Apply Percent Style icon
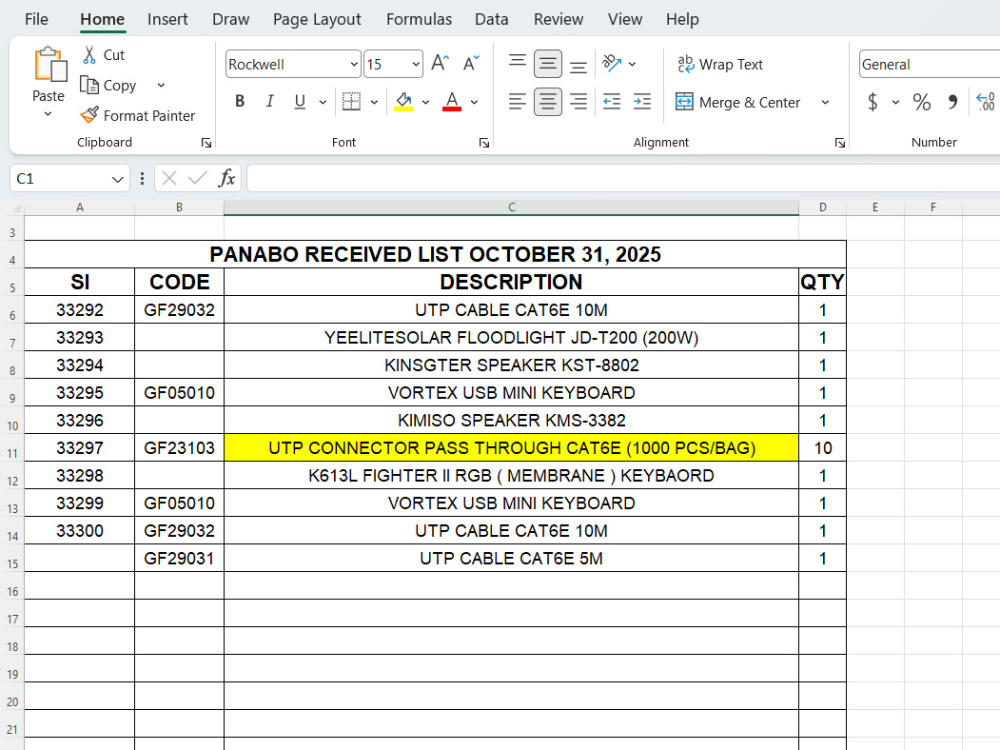 [x=922, y=102]
